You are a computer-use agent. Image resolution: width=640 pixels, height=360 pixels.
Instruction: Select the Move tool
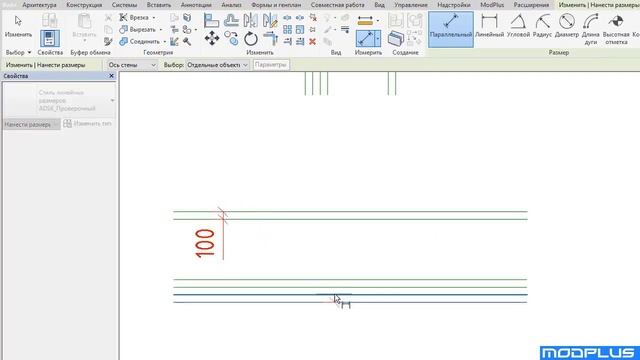tap(211, 39)
